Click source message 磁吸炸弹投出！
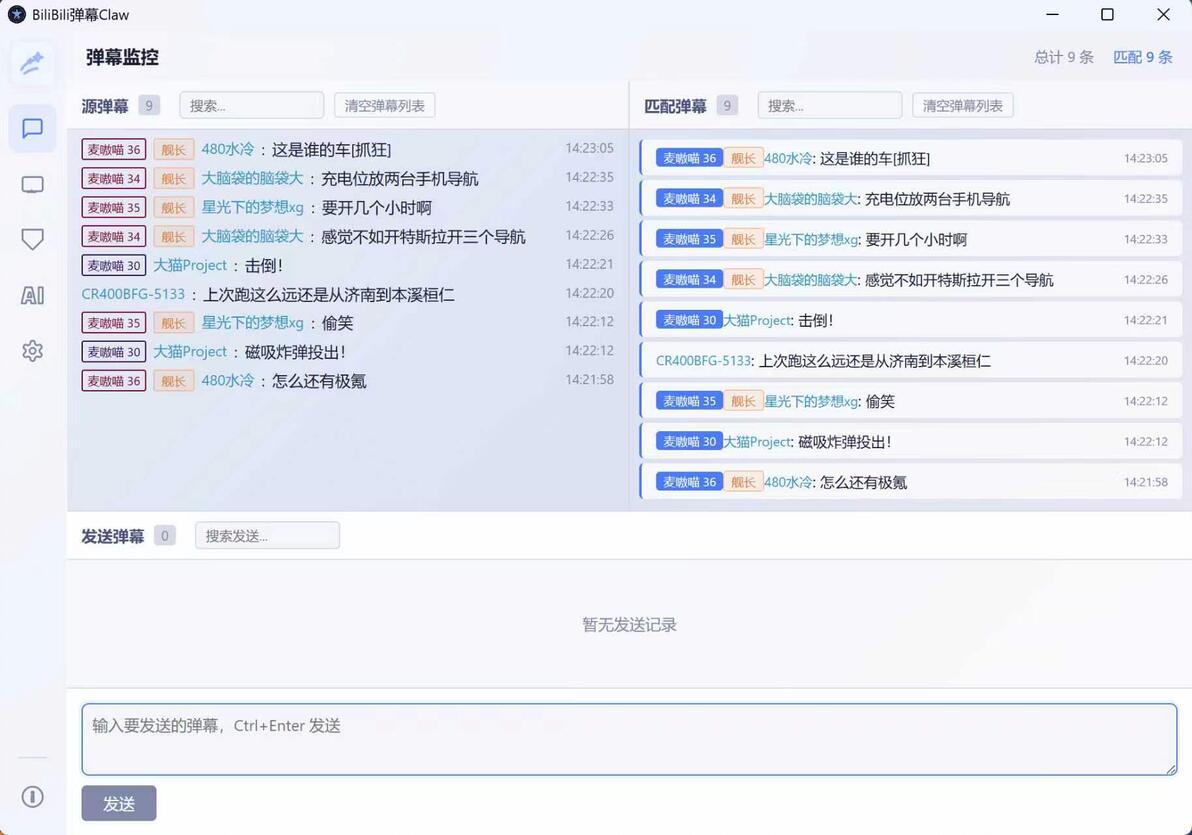Viewport: 1192px width, 835px height. pyautogui.click(x=295, y=352)
